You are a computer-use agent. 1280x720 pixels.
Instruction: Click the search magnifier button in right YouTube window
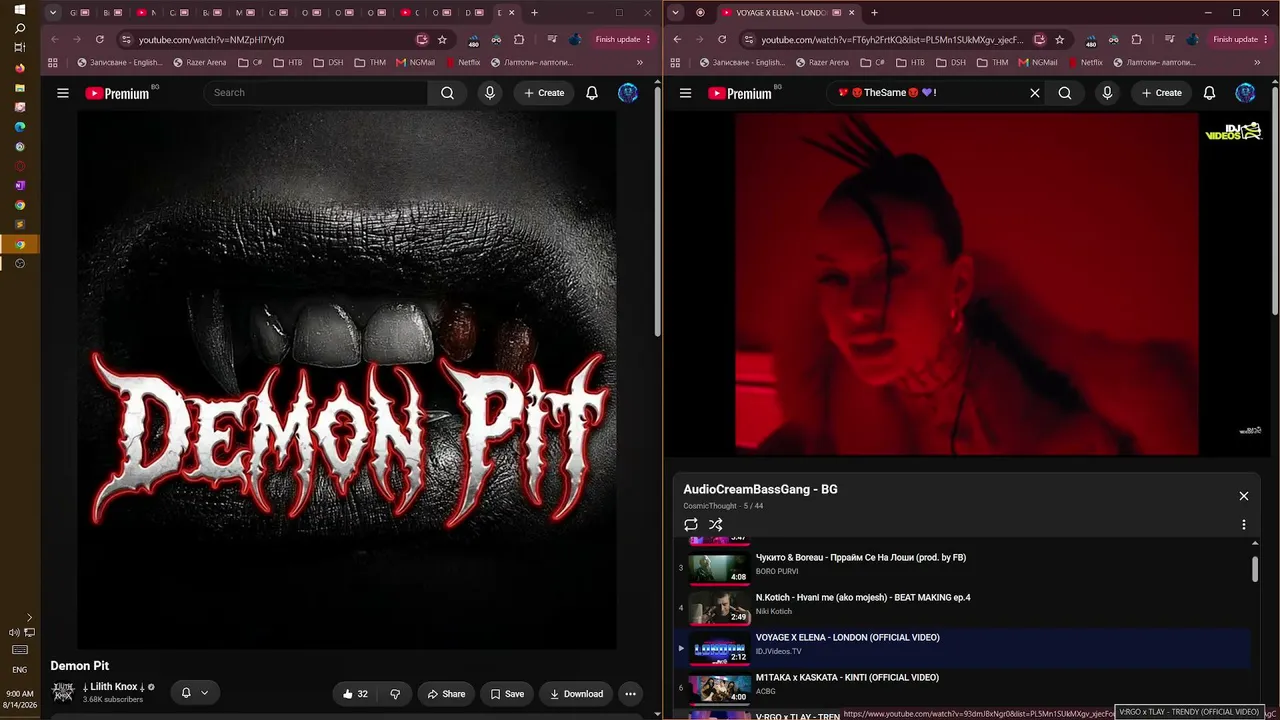coord(1065,93)
